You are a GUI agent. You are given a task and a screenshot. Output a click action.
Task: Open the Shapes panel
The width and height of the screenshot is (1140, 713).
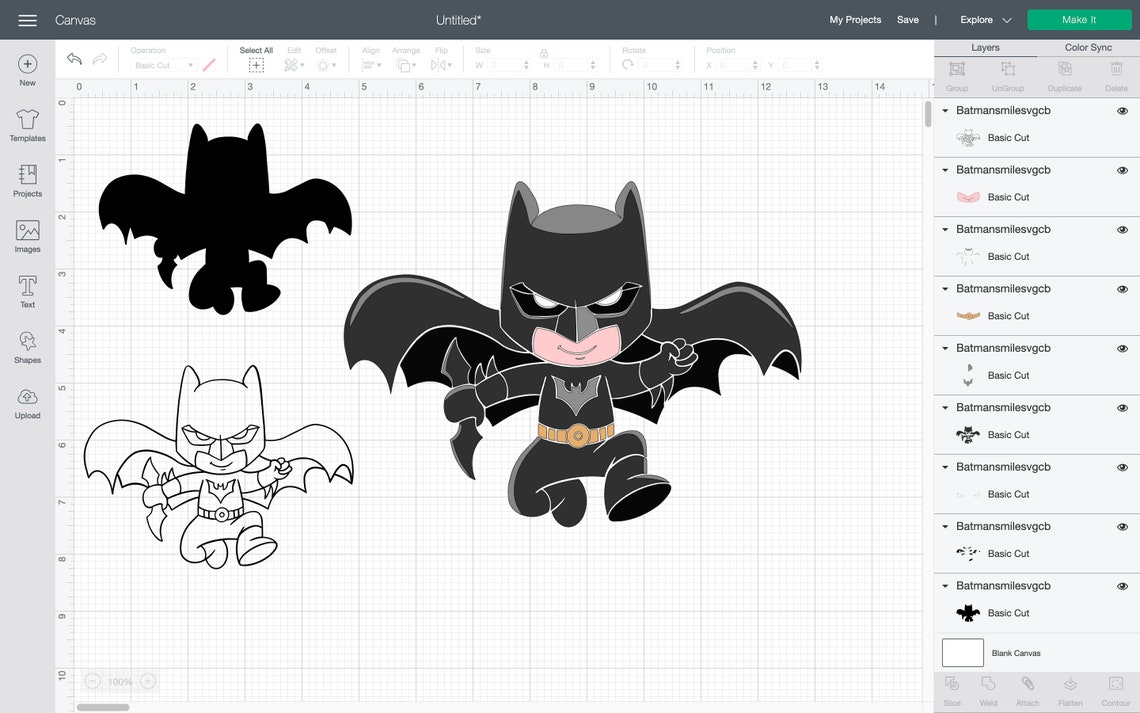27,347
